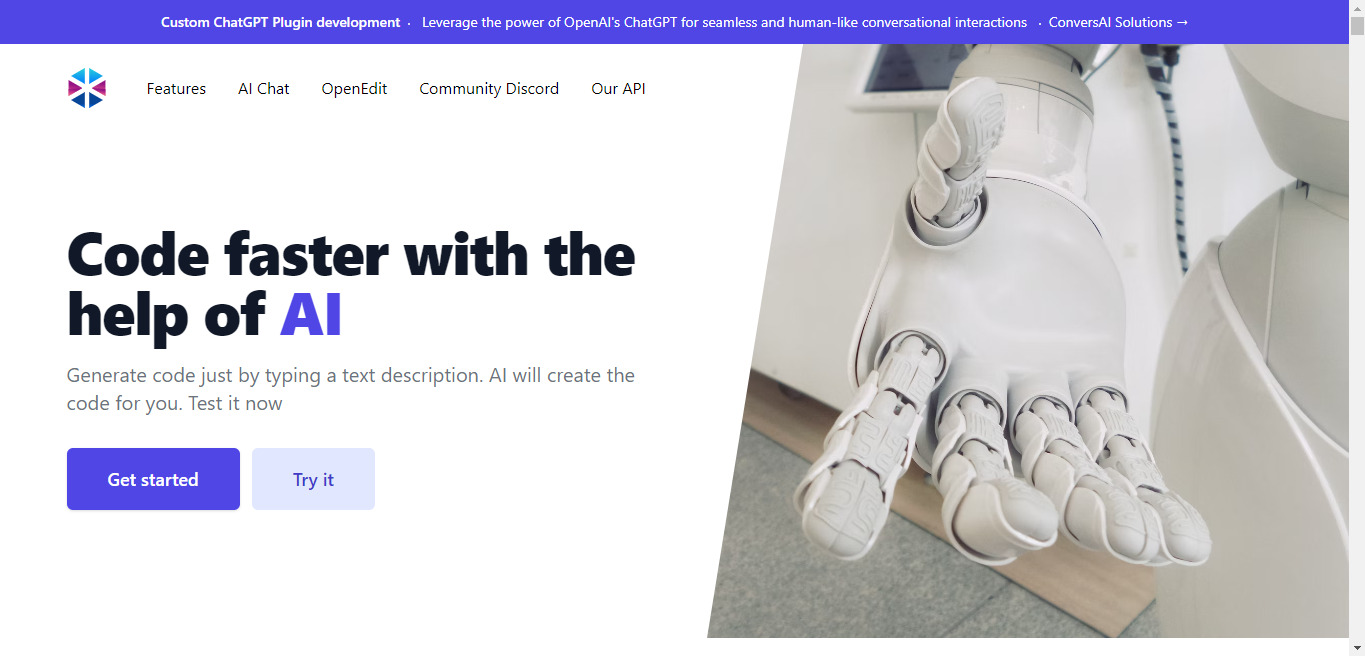Viewport: 1365px width, 656px height.
Task: Click the Get started button
Action: pos(153,479)
